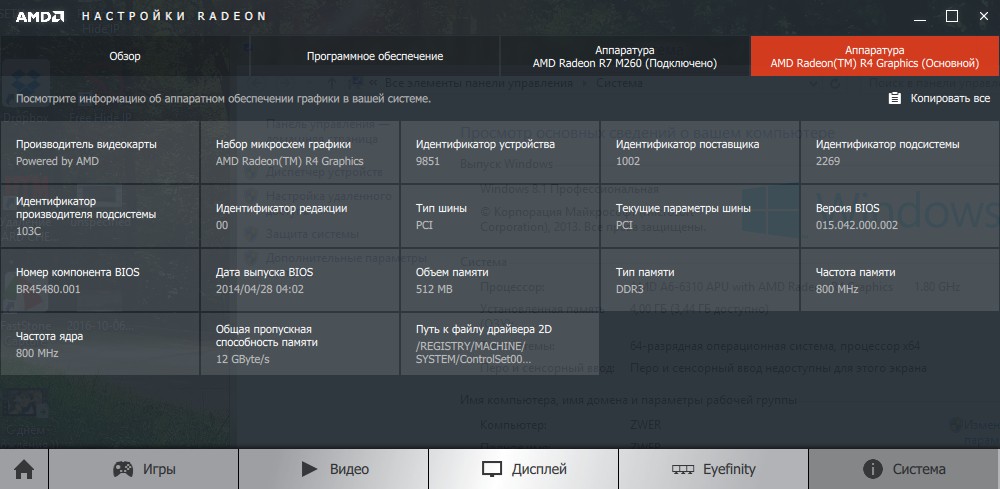Screen dimensions: 1000x489
Task: Select AMD Radeon R7 M260 hardware tab
Action: tap(624, 56)
